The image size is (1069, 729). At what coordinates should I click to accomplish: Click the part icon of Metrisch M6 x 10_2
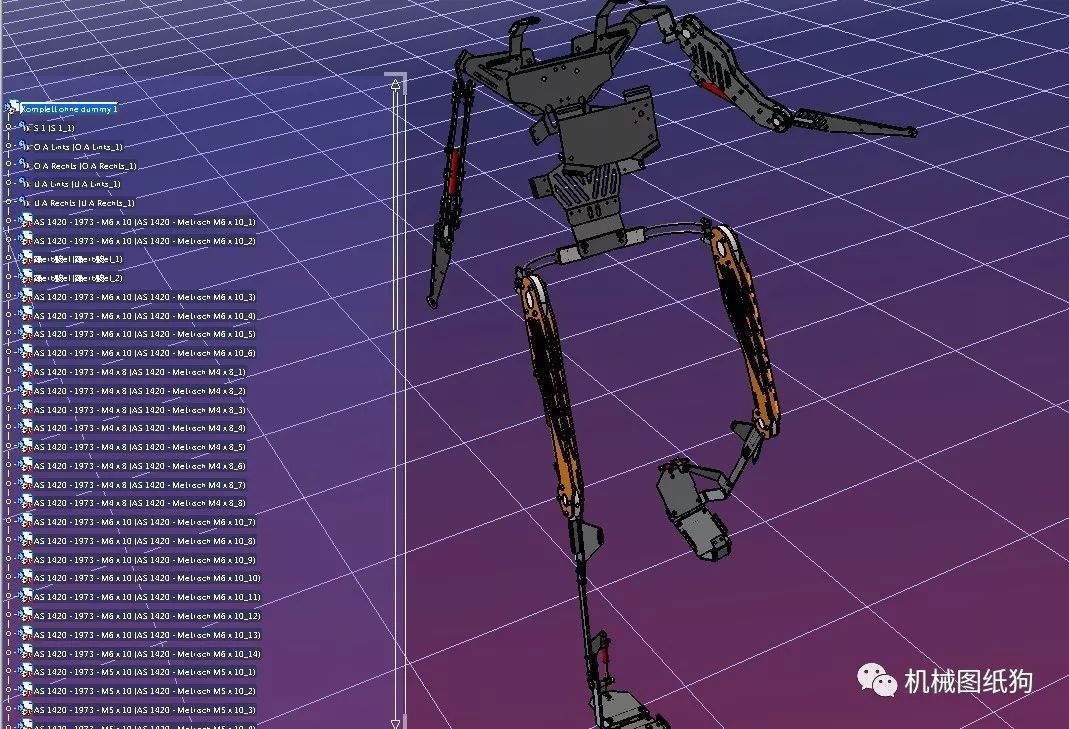pyautogui.click(x=26, y=239)
